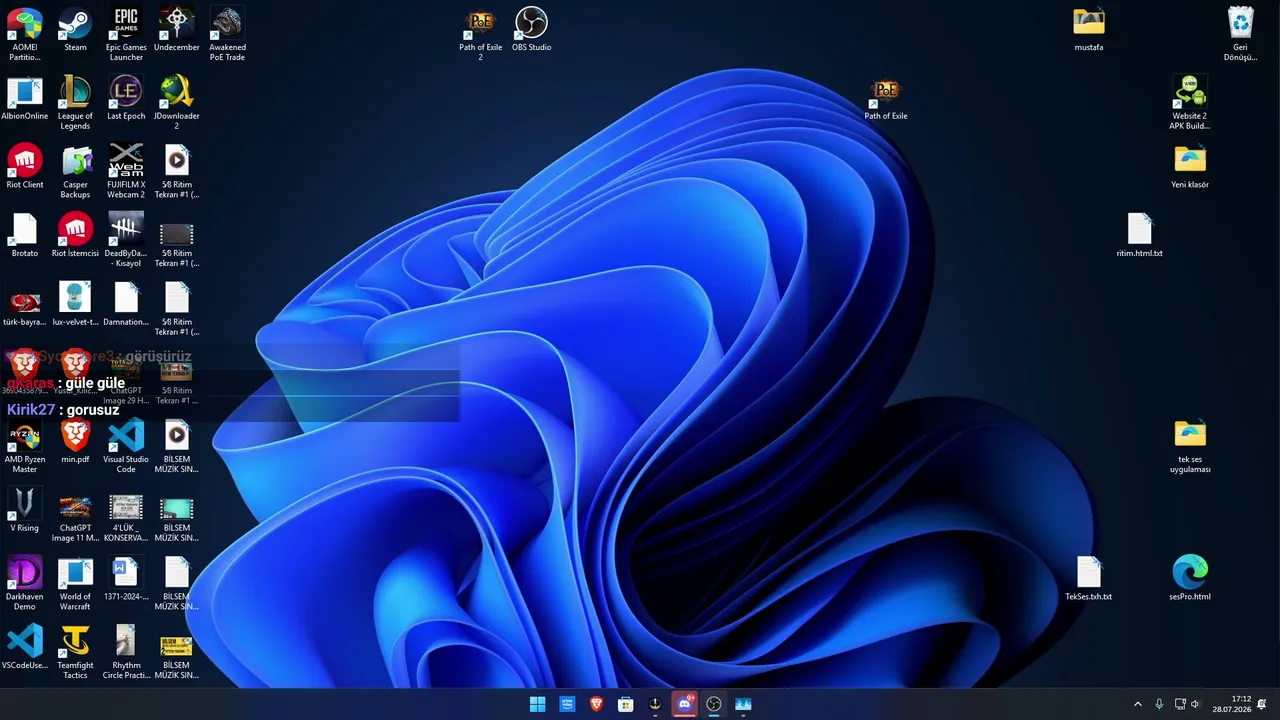Click the microphone icon in the tray
The height and width of the screenshot is (720, 1280).
1159,704
